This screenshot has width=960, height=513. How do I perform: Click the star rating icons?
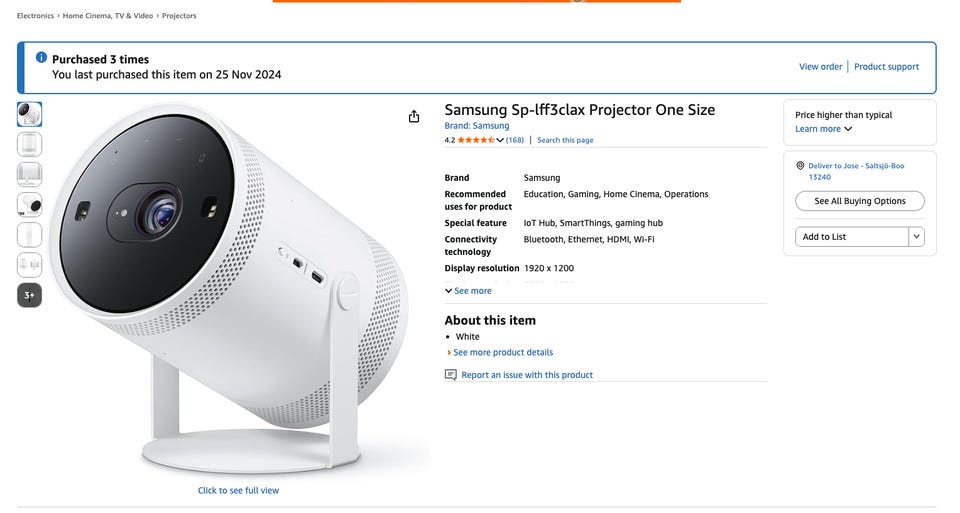pyautogui.click(x=476, y=140)
